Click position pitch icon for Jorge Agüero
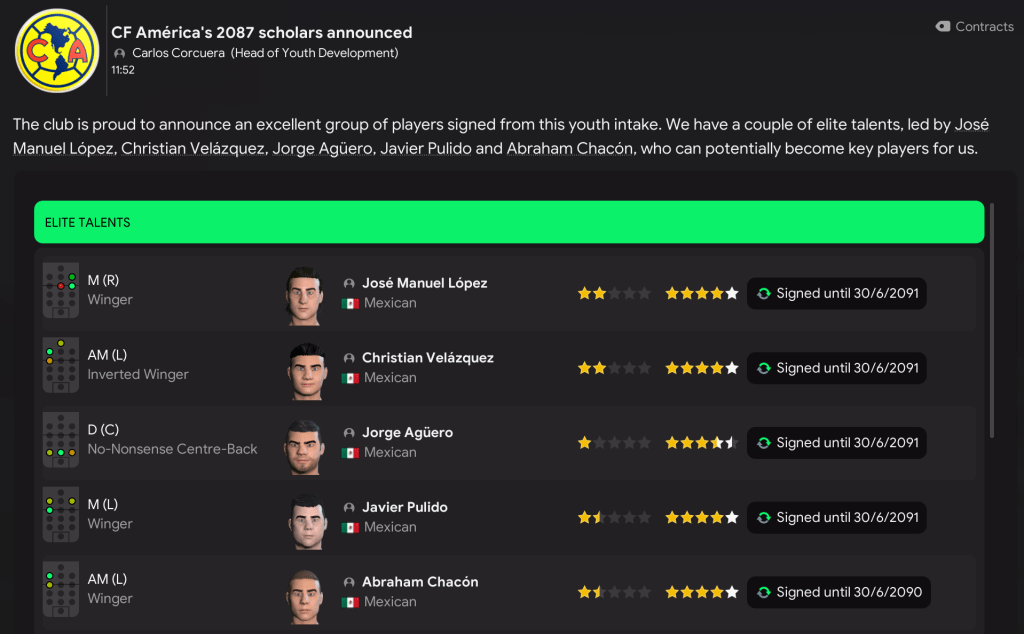 [61, 441]
